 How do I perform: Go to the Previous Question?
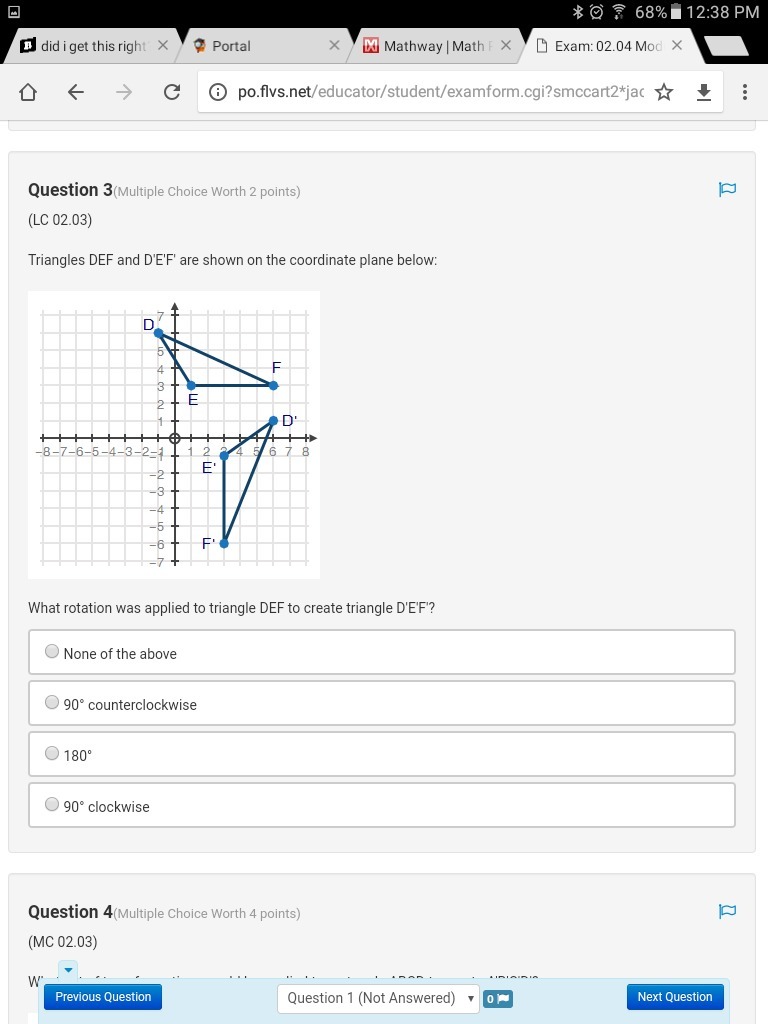click(103, 997)
